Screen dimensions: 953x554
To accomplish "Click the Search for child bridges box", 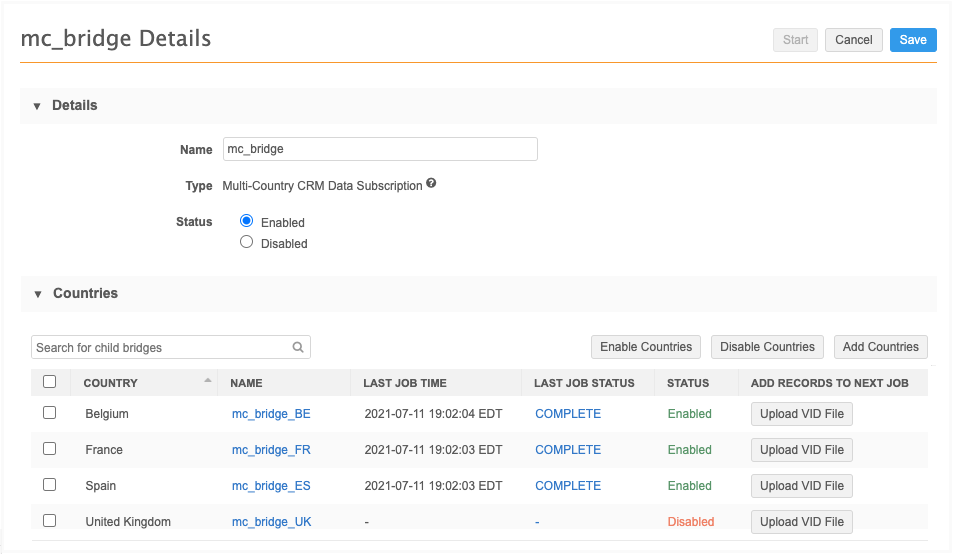I will click(x=160, y=348).
